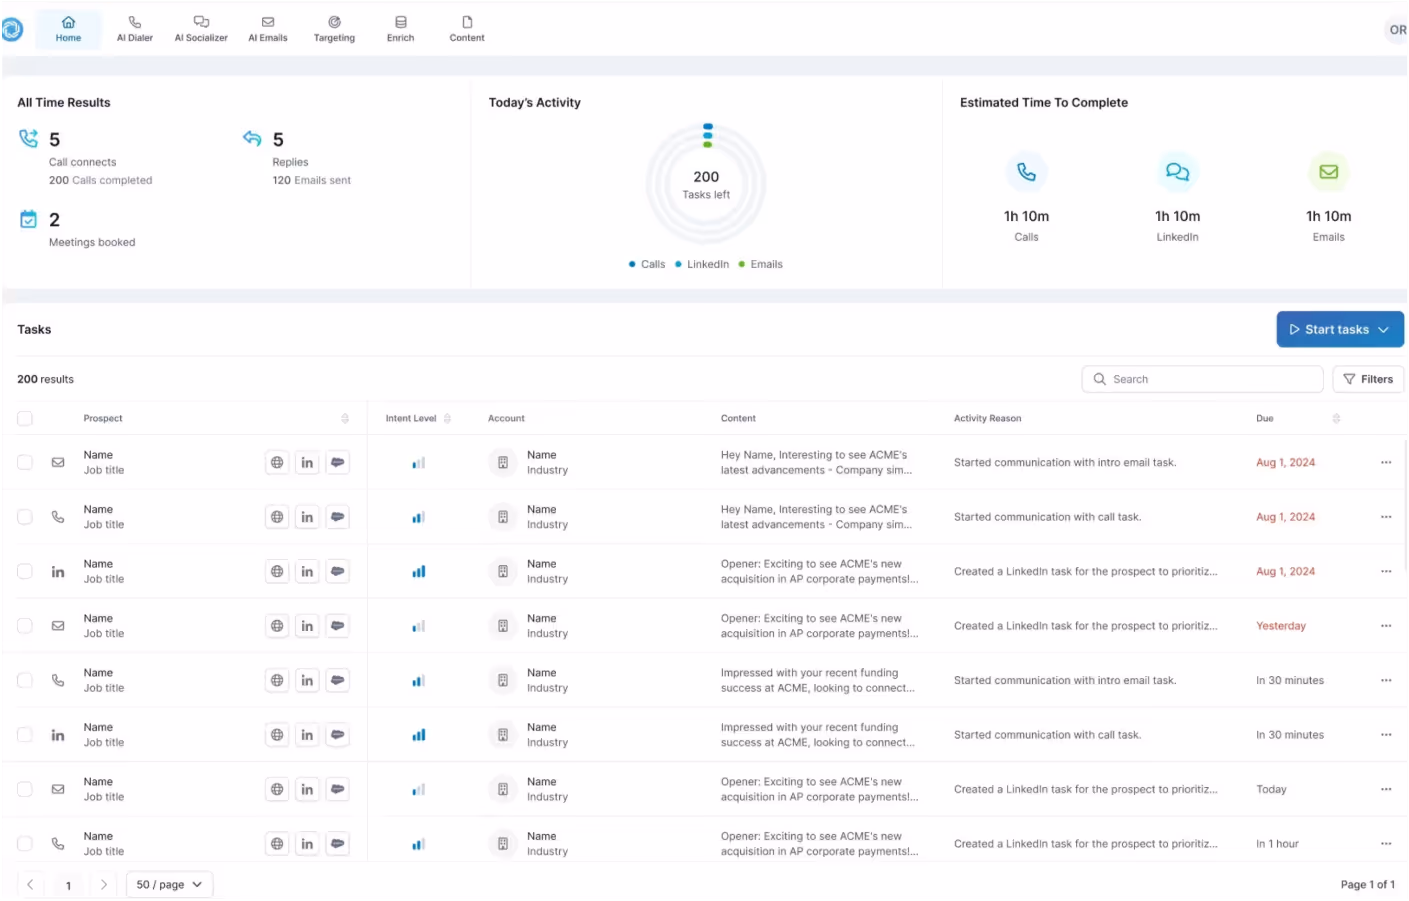Click the Meetings booked calendar icon

tap(29, 219)
